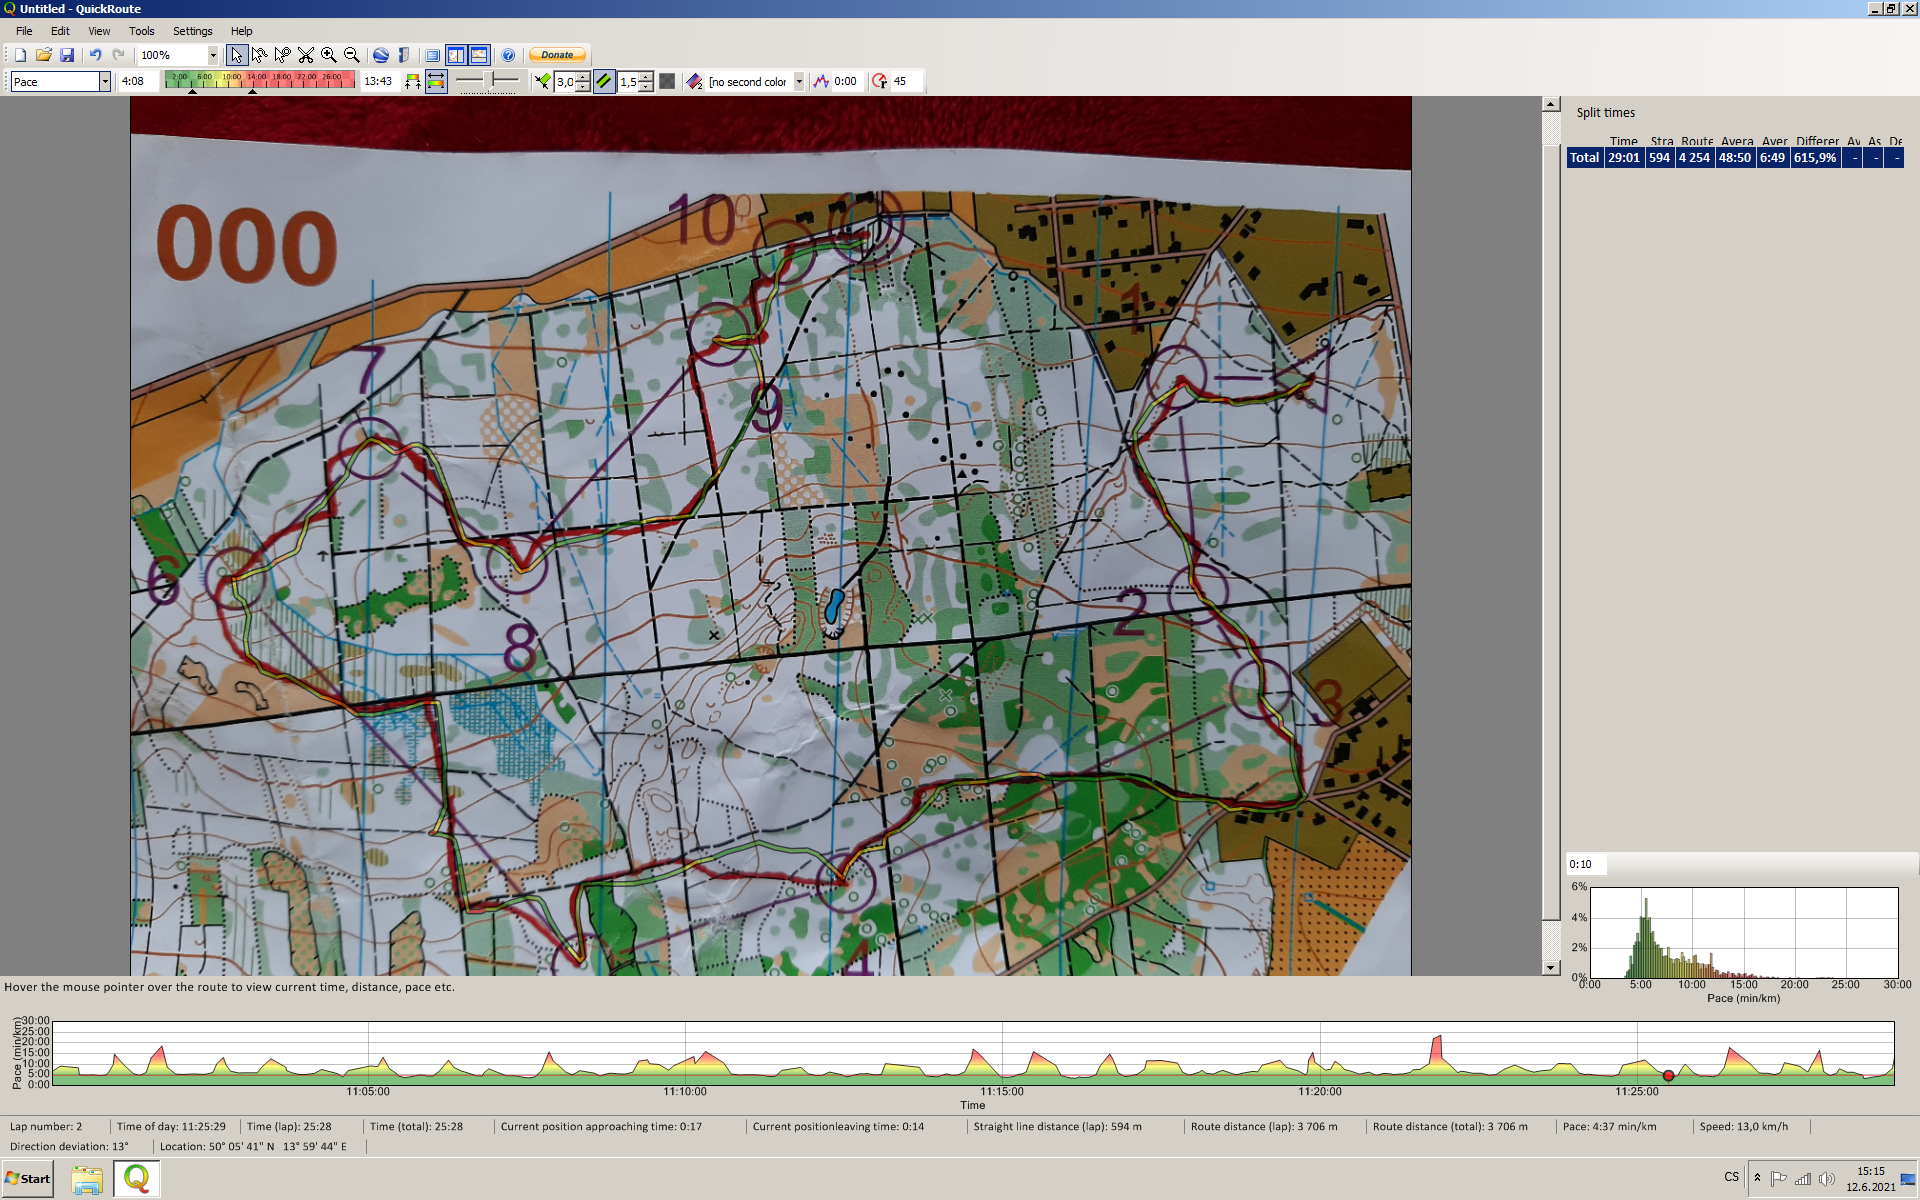Click the circle time radius 45 field

(x=906, y=82)
